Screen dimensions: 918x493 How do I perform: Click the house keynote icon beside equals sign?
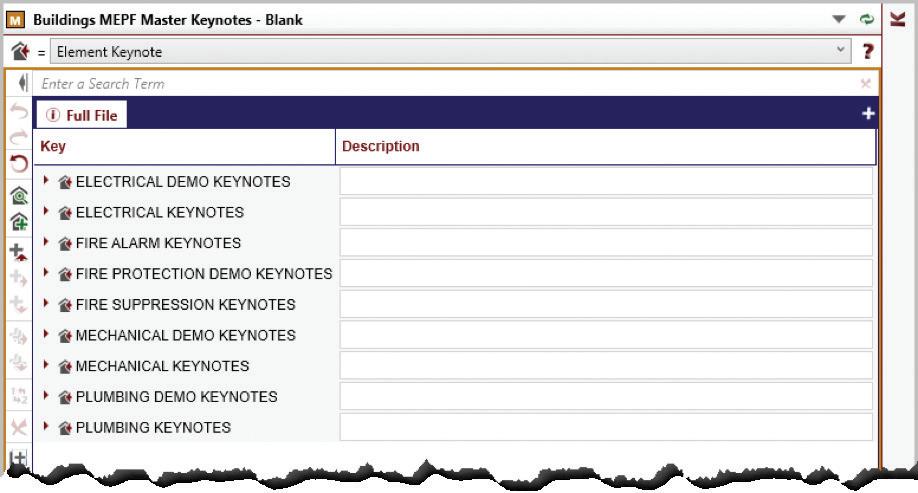pos(19,52)
